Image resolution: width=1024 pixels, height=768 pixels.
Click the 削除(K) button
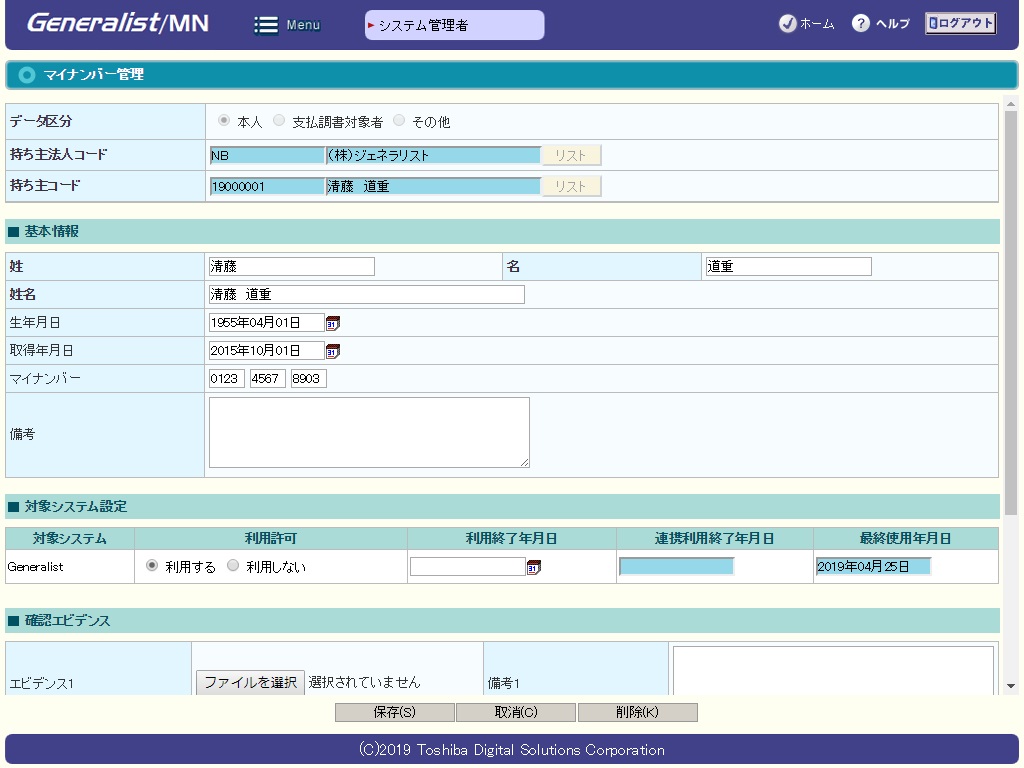click(x=637, y=713)
